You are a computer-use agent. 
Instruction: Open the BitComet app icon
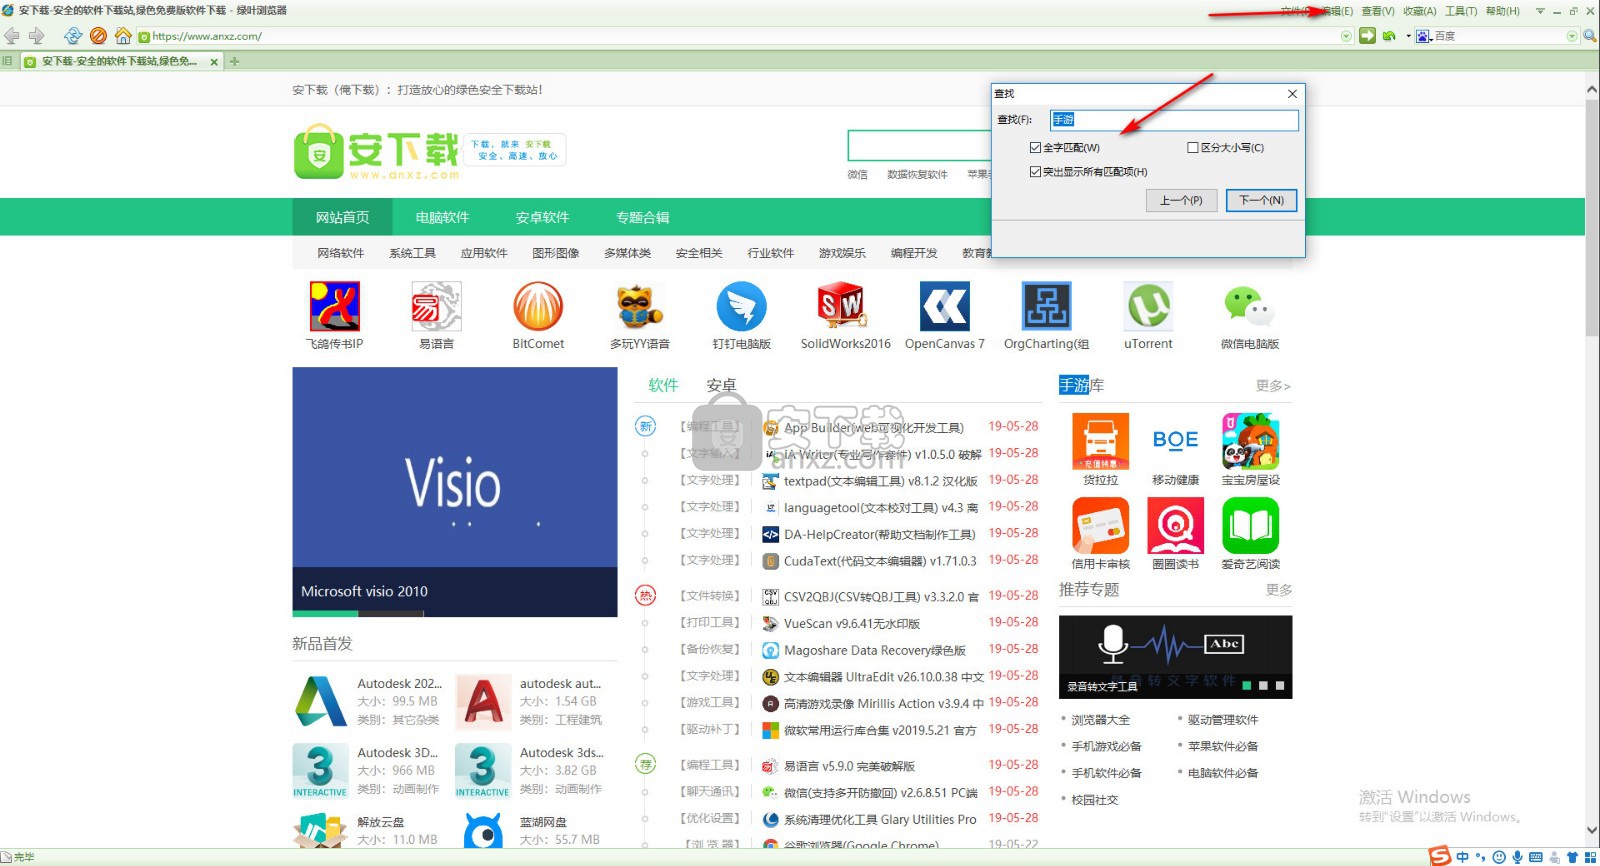click(538, 306)
